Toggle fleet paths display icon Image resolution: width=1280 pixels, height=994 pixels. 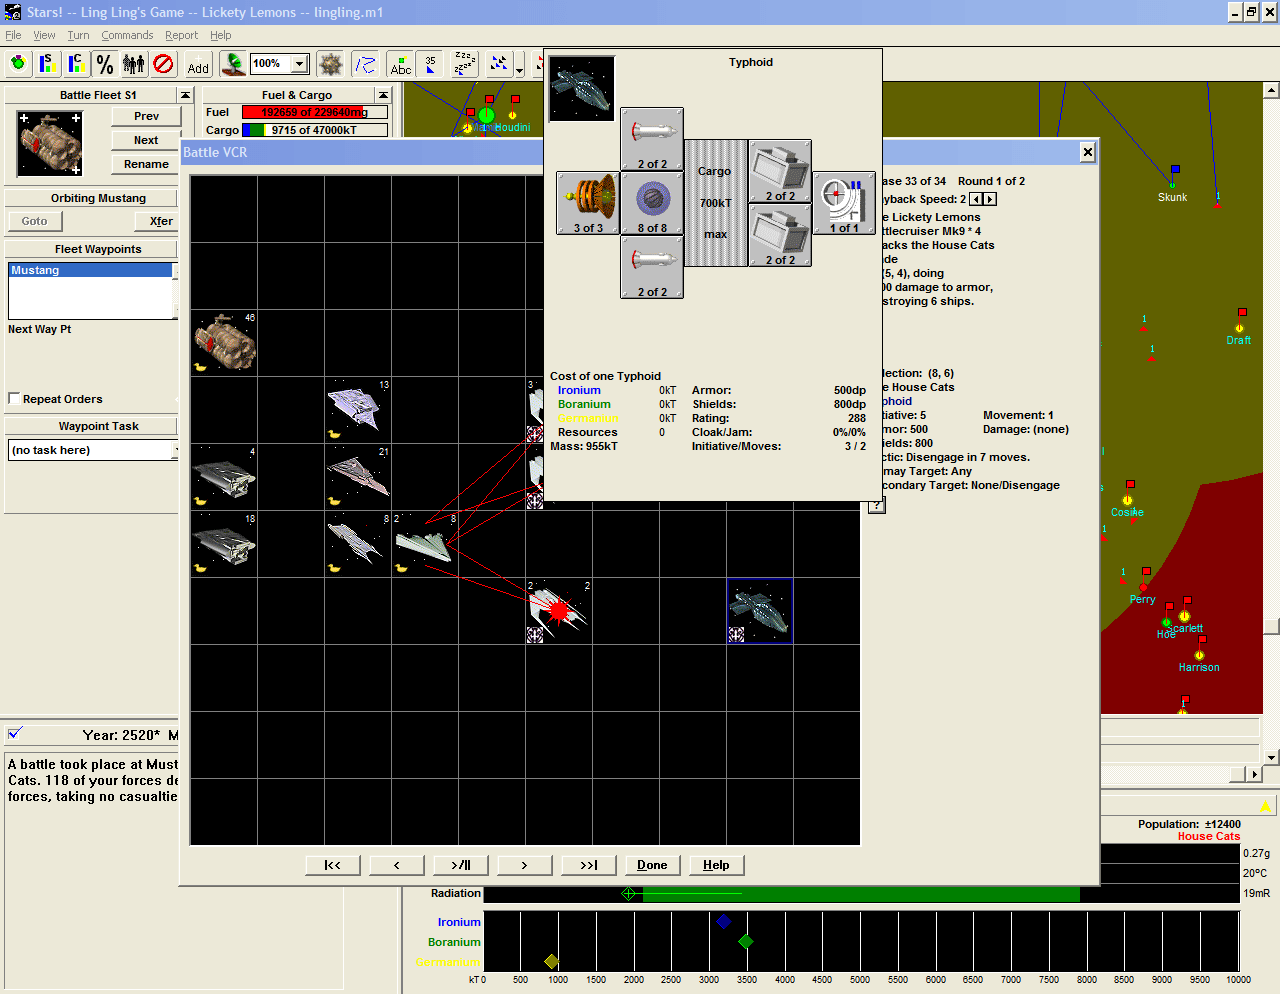pos(366,65)
